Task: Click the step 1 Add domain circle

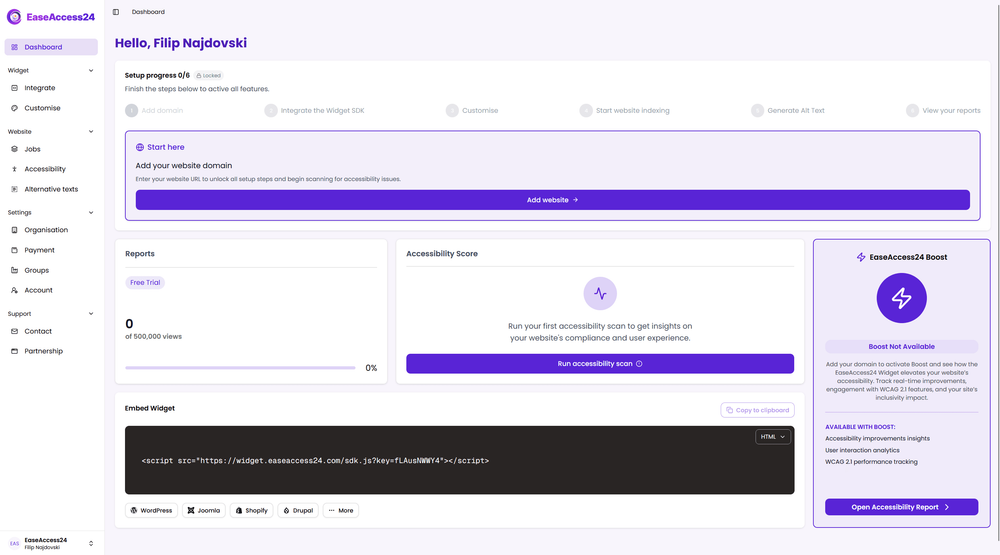Action: (x=131, y=111)
